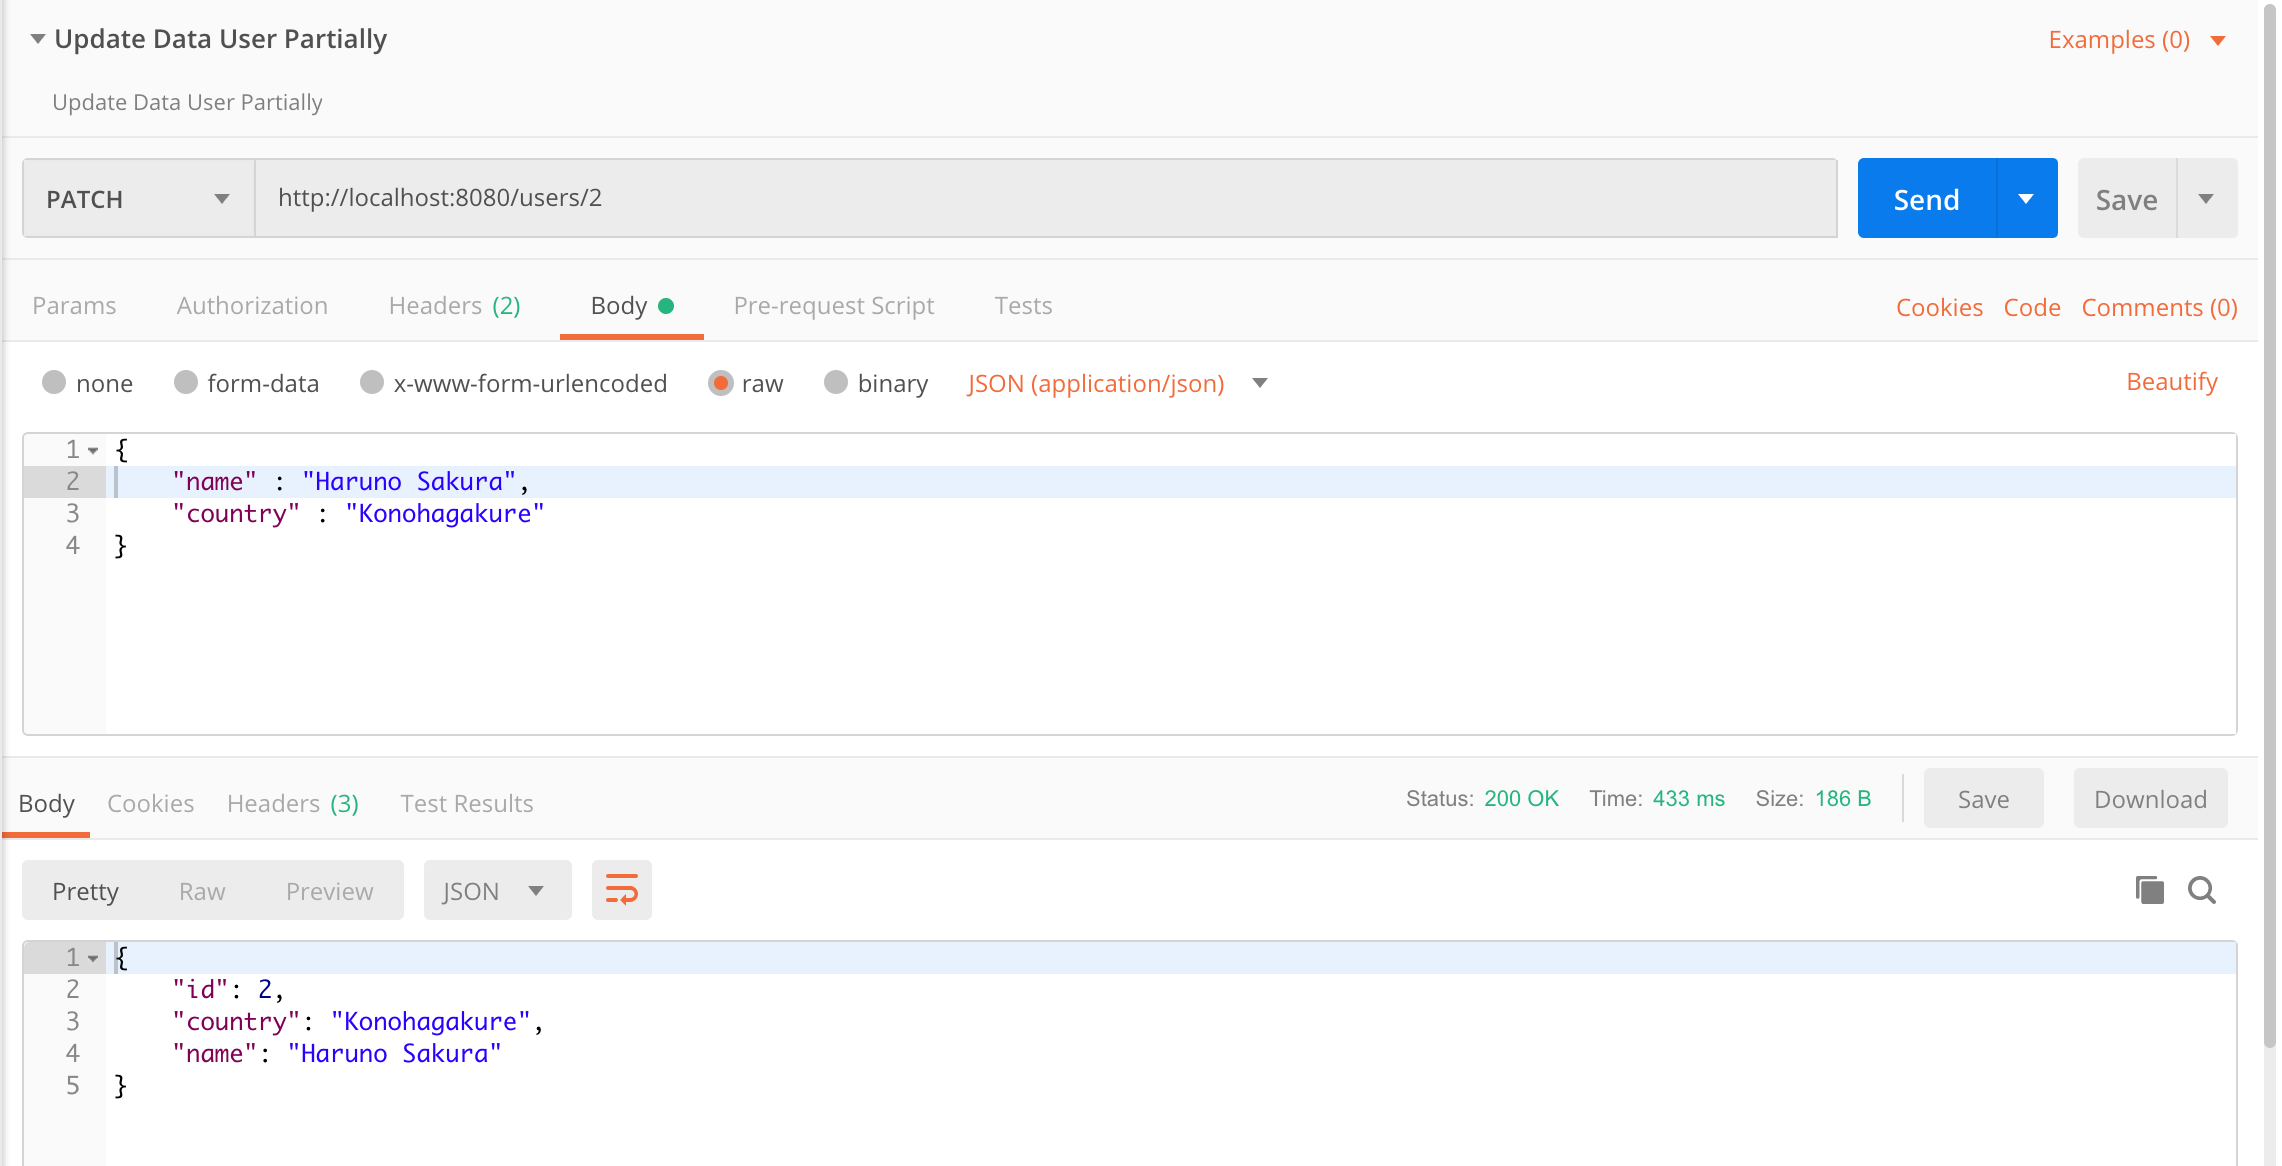This screenshot has height=1166, width=2282.
Task: Click the wrap lines icon in response toolbar
Action: coord(621,890)
